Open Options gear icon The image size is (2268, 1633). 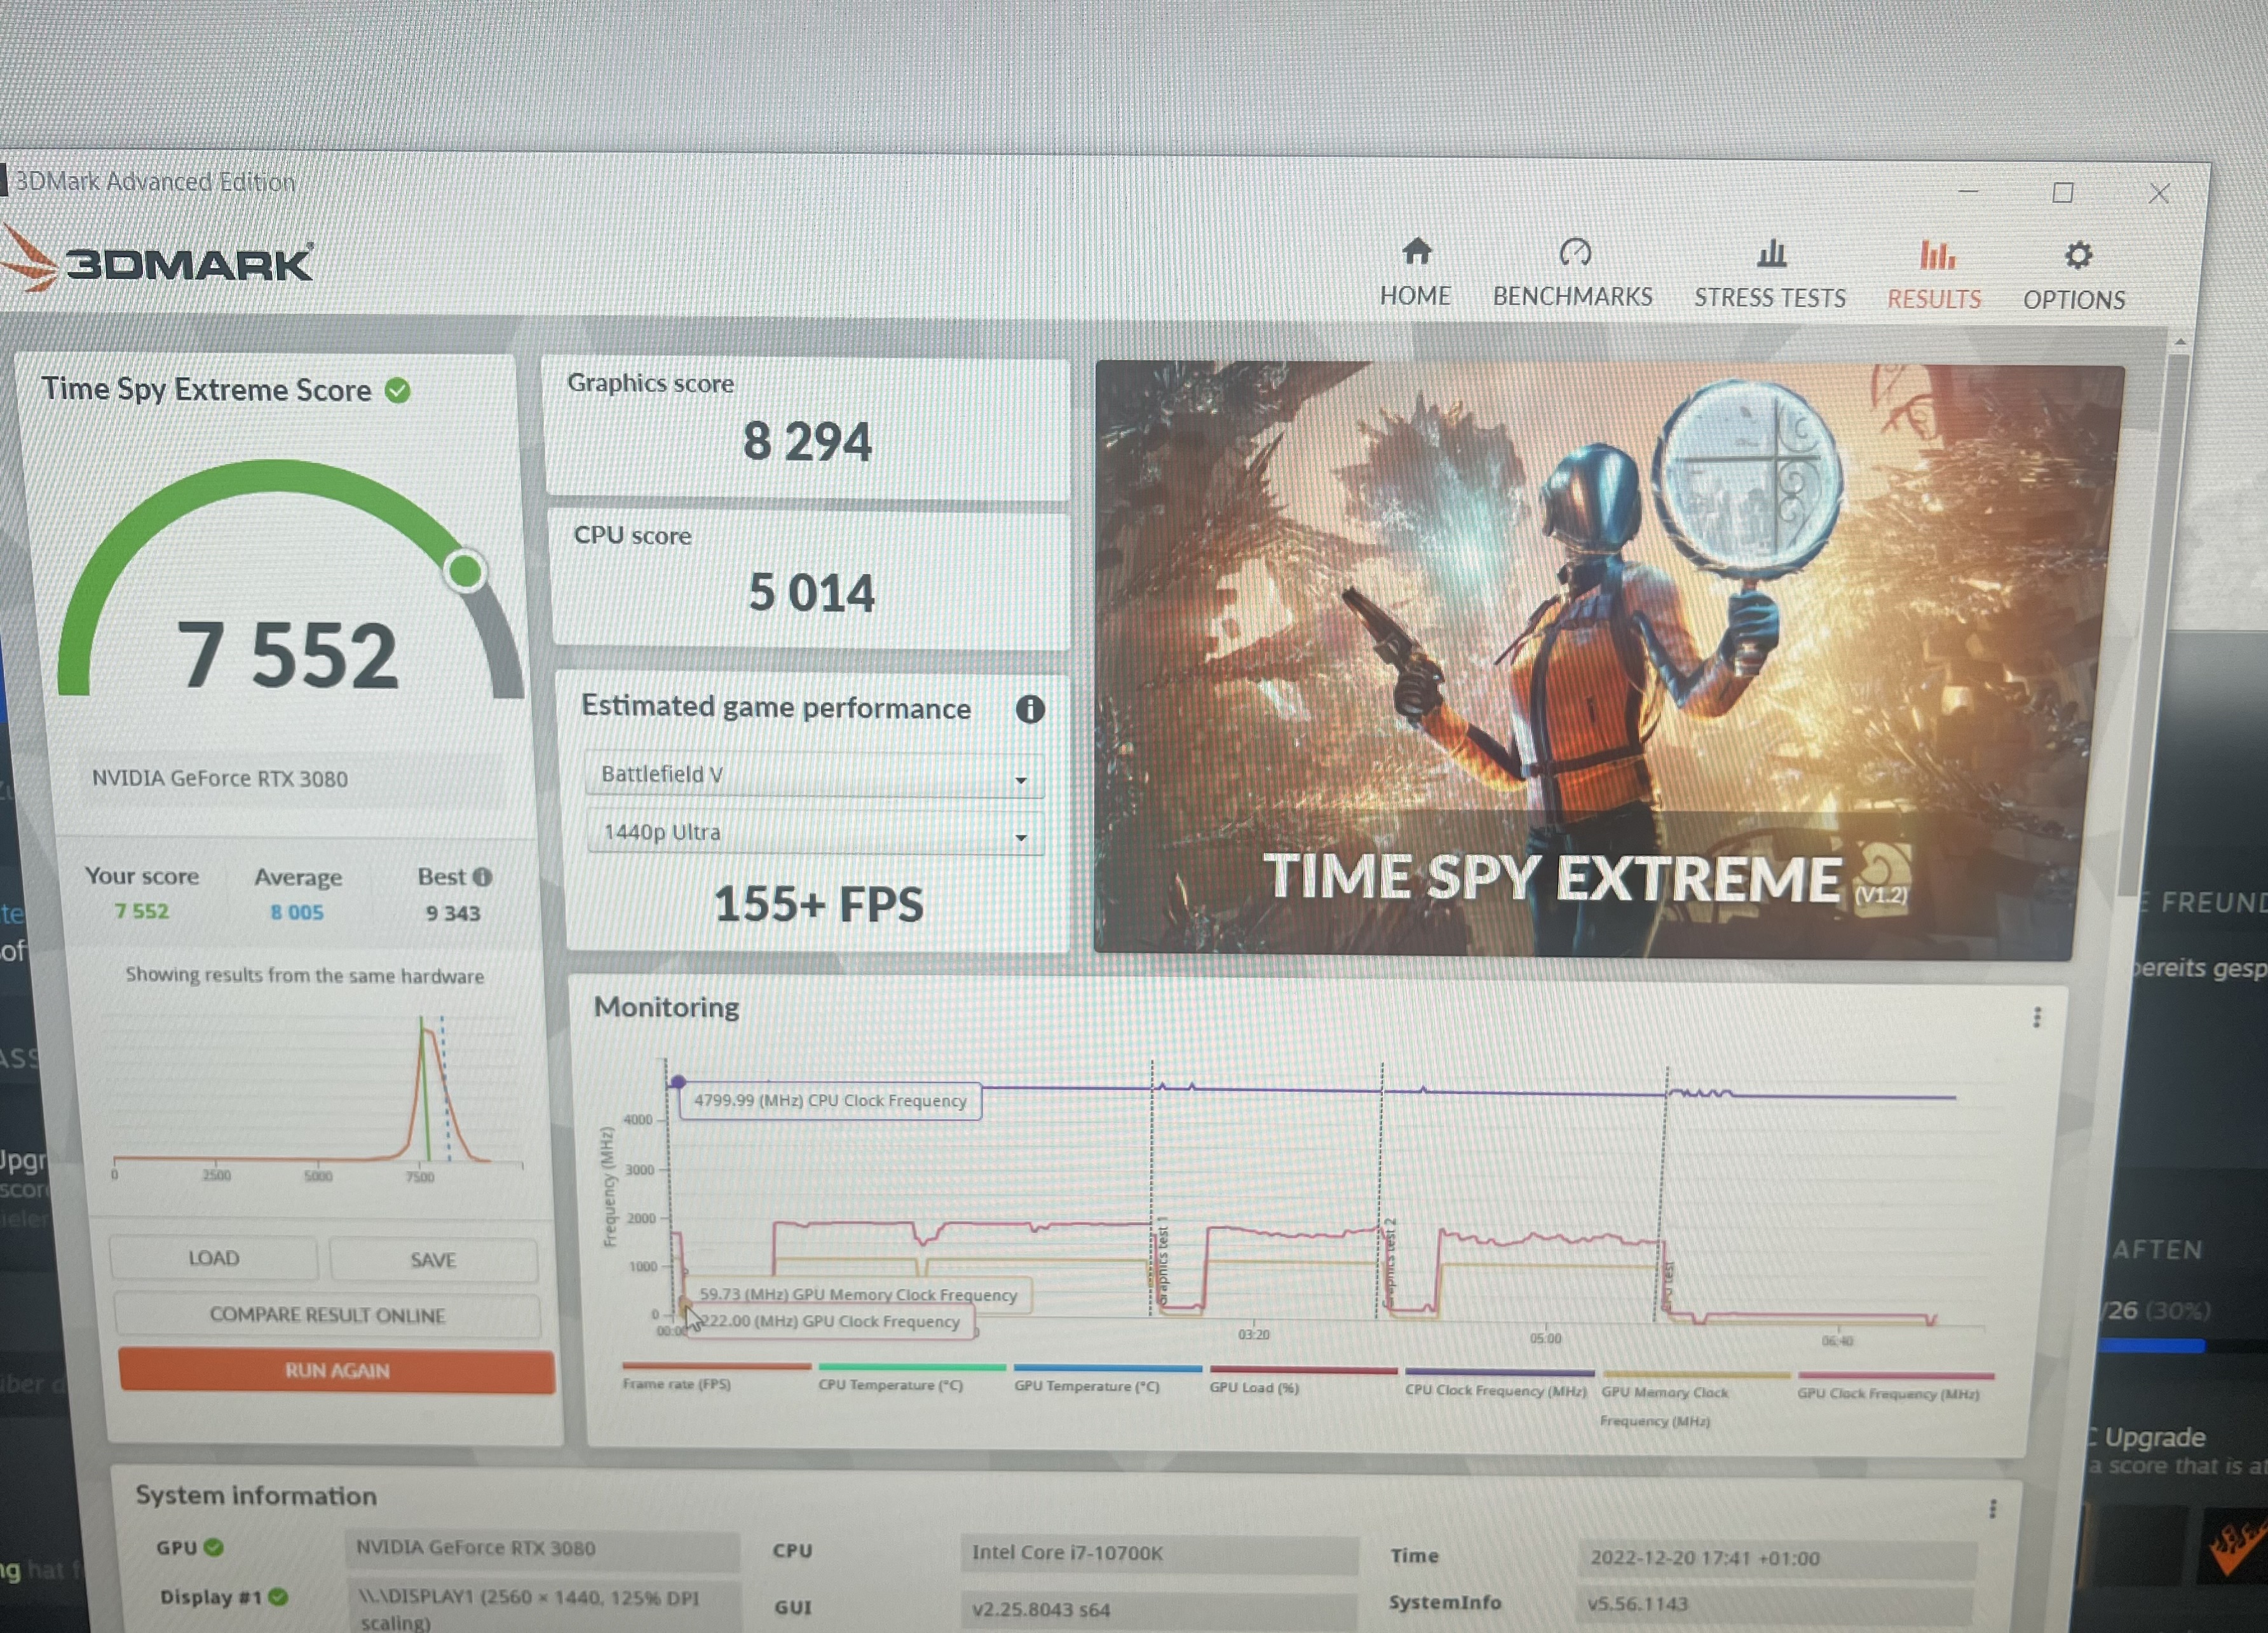point(2078,256)
